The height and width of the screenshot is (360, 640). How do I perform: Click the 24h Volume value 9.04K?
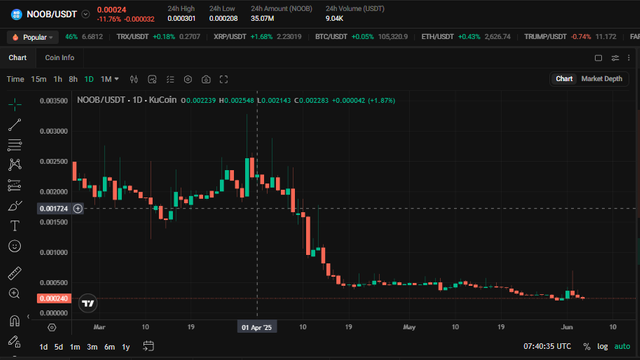click(334, 19)
